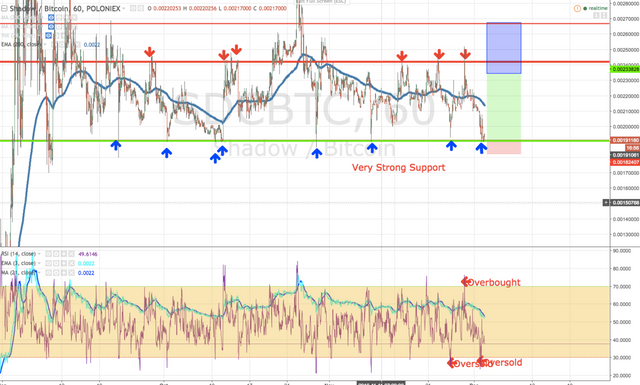Hide the MA (21, close) indicator via eye icon
The image size is (640, 385).
pyautogui.click(x=48, y=273)
